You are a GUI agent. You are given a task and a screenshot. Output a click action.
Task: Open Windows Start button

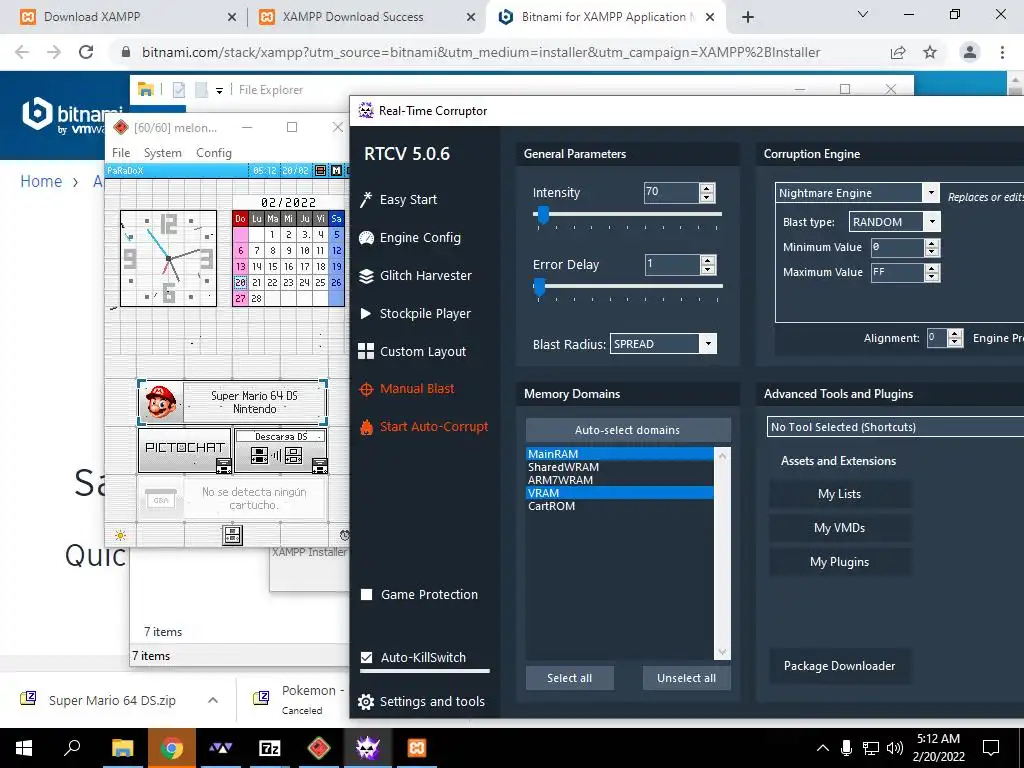pyautogui.click(x=24, y=748)
